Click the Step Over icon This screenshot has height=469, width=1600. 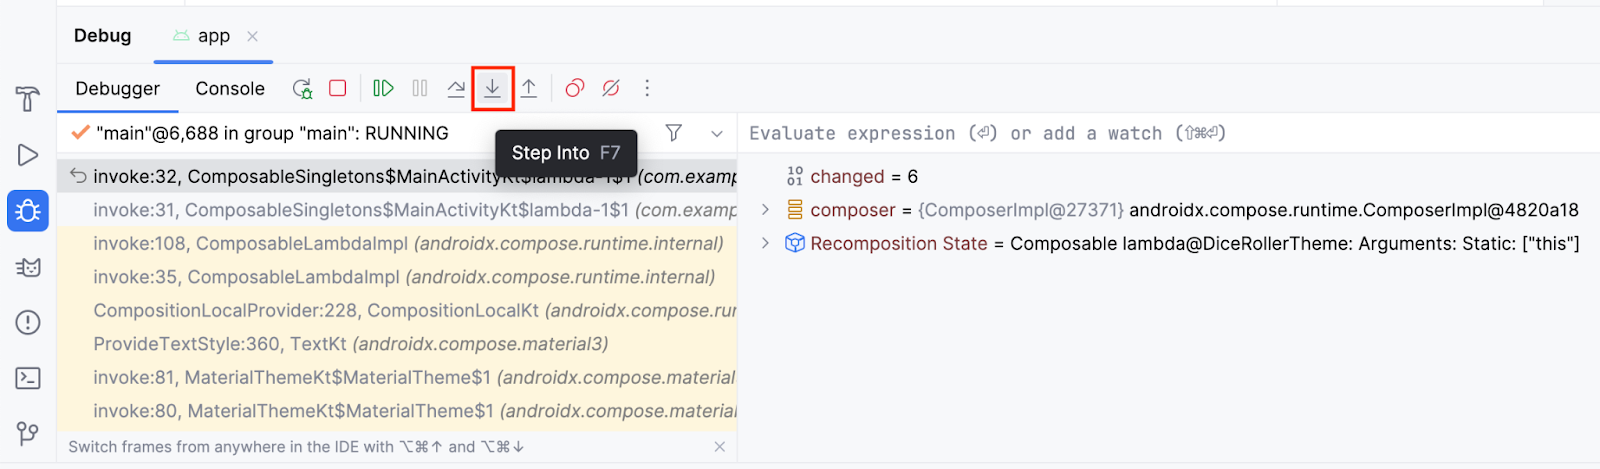pos(456,88)
